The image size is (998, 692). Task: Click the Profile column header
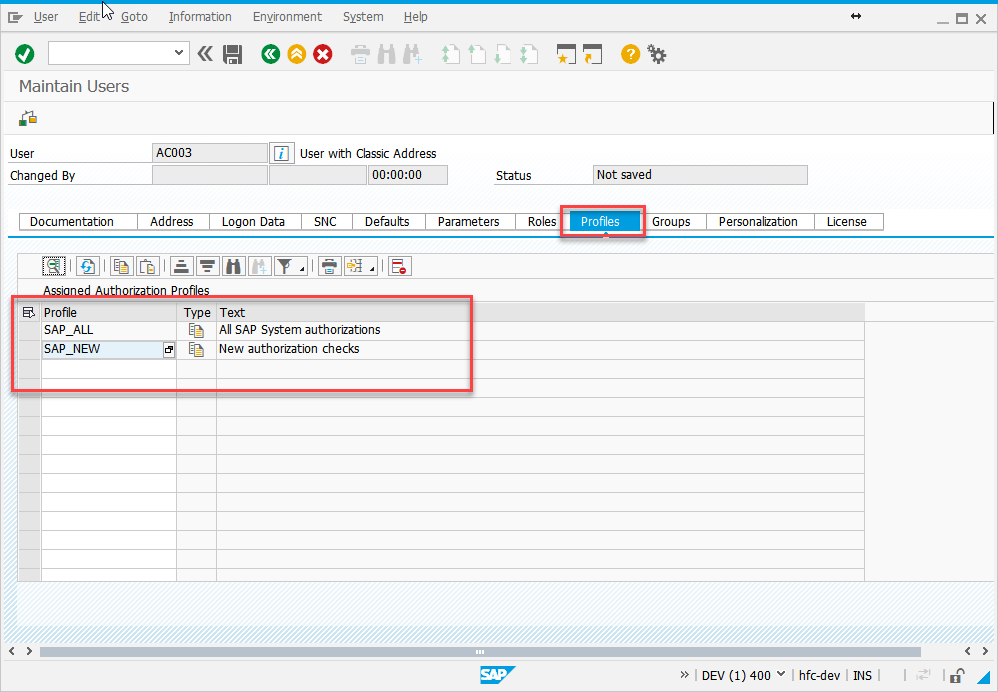pyautogui.click(x=109, y=313)
